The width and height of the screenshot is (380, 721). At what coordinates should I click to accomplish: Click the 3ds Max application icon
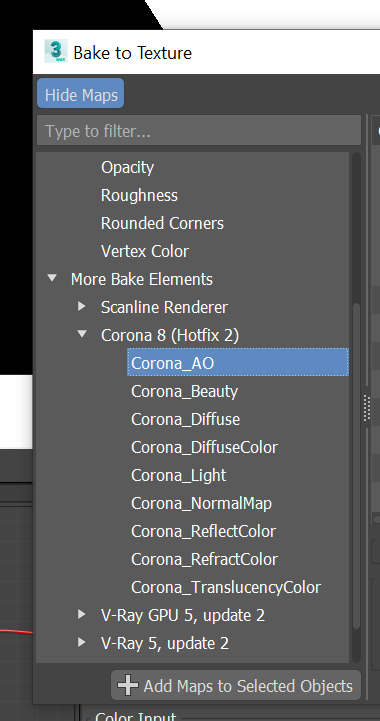tap(56, 52)
